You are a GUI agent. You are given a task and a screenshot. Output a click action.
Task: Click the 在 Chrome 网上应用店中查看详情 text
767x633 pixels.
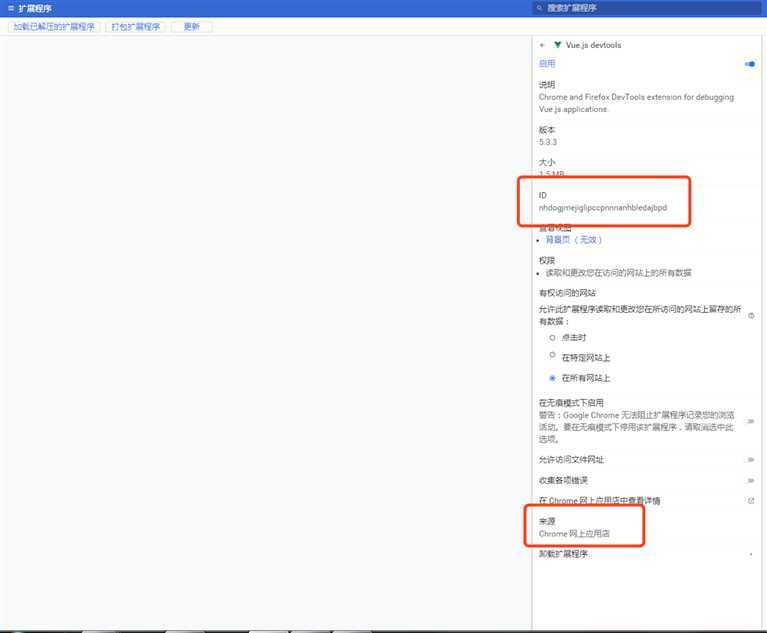(599, 500)
